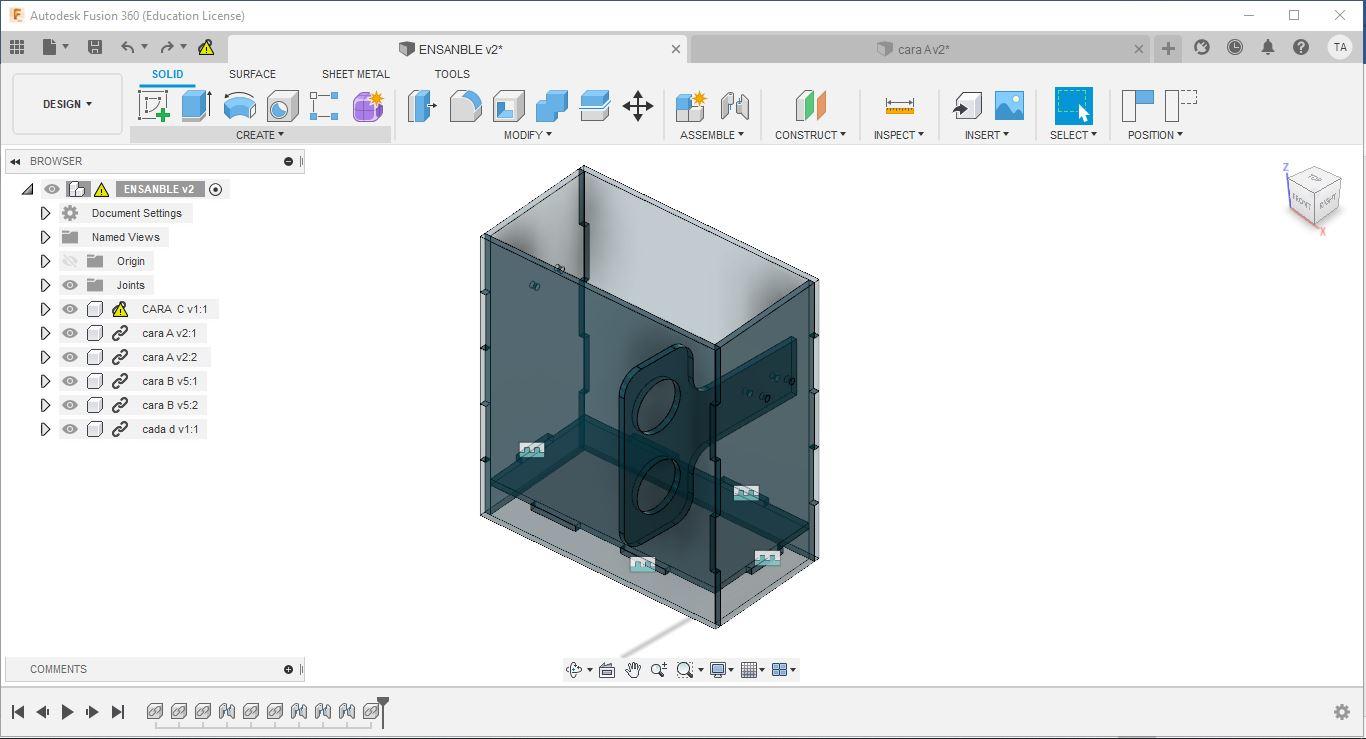1366x739 pixels.
Task: Expand the CARA C v1:1 node
Action: tap(45, 309)
